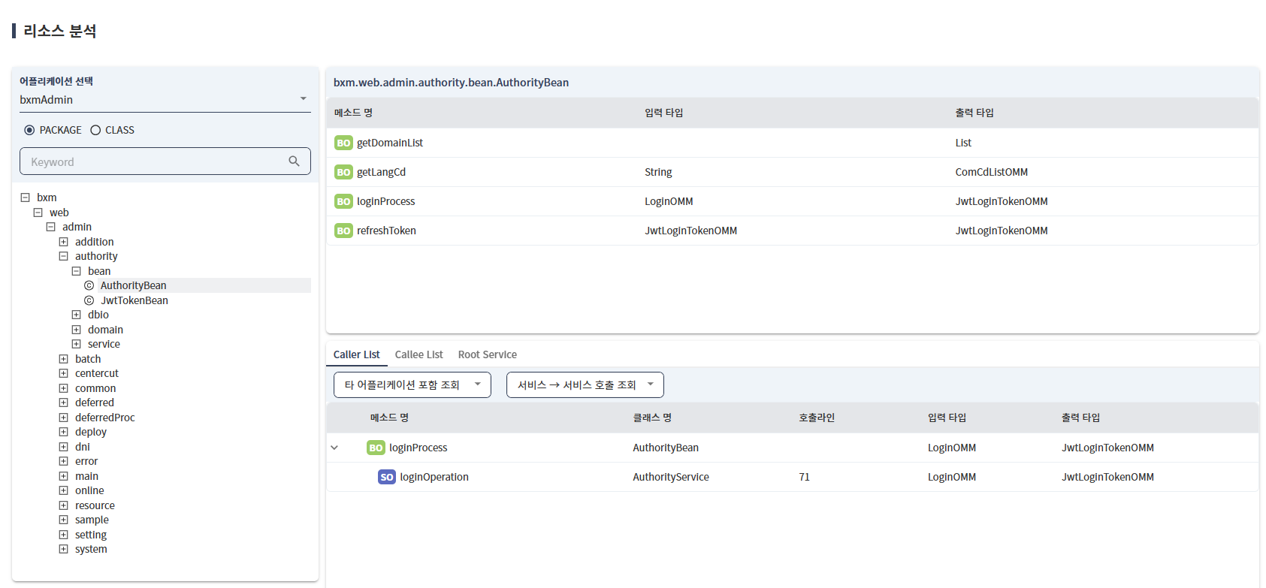Screen dimensions: 1266x588
Task: Click the BO badge next to getDomainList
Action: (343, 143)
